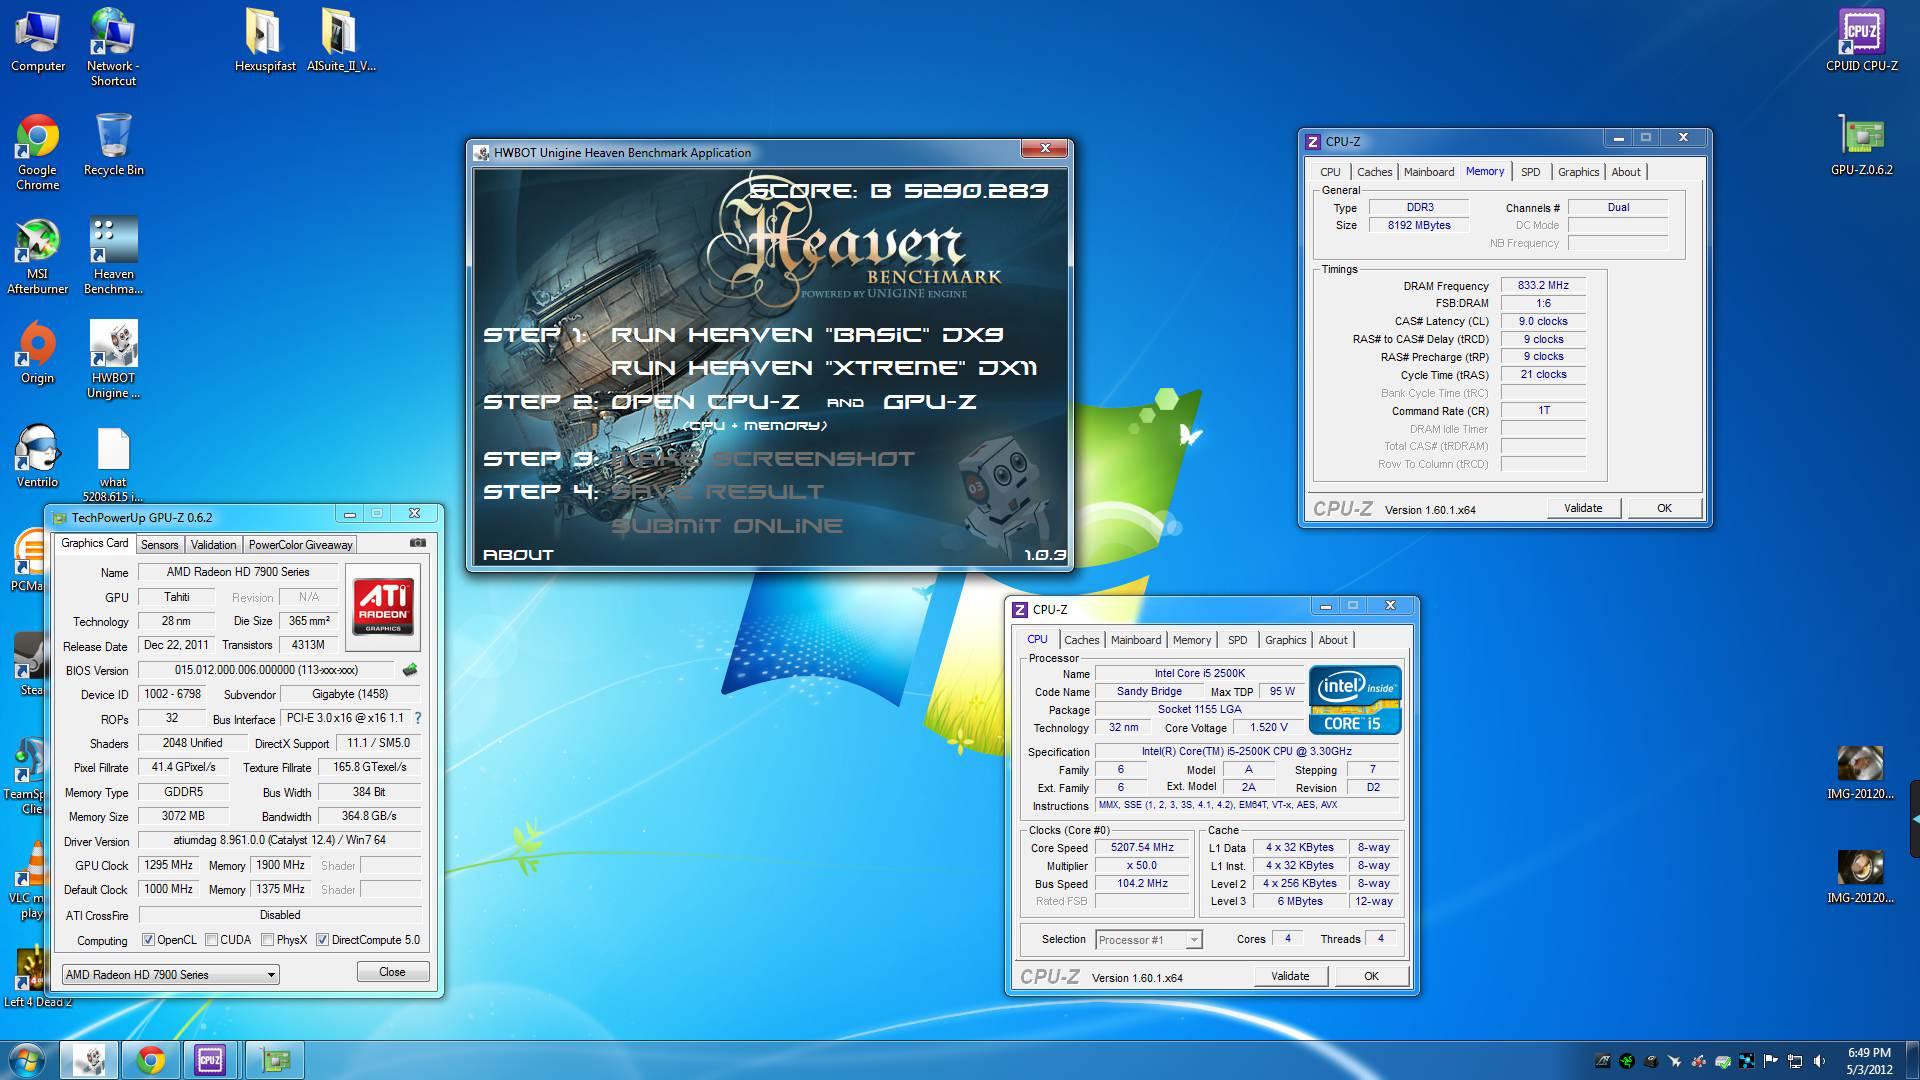Click the Show Desktop strip beside the clock
This screenshot has height=1080, width=1920.
(1913, 1060)
